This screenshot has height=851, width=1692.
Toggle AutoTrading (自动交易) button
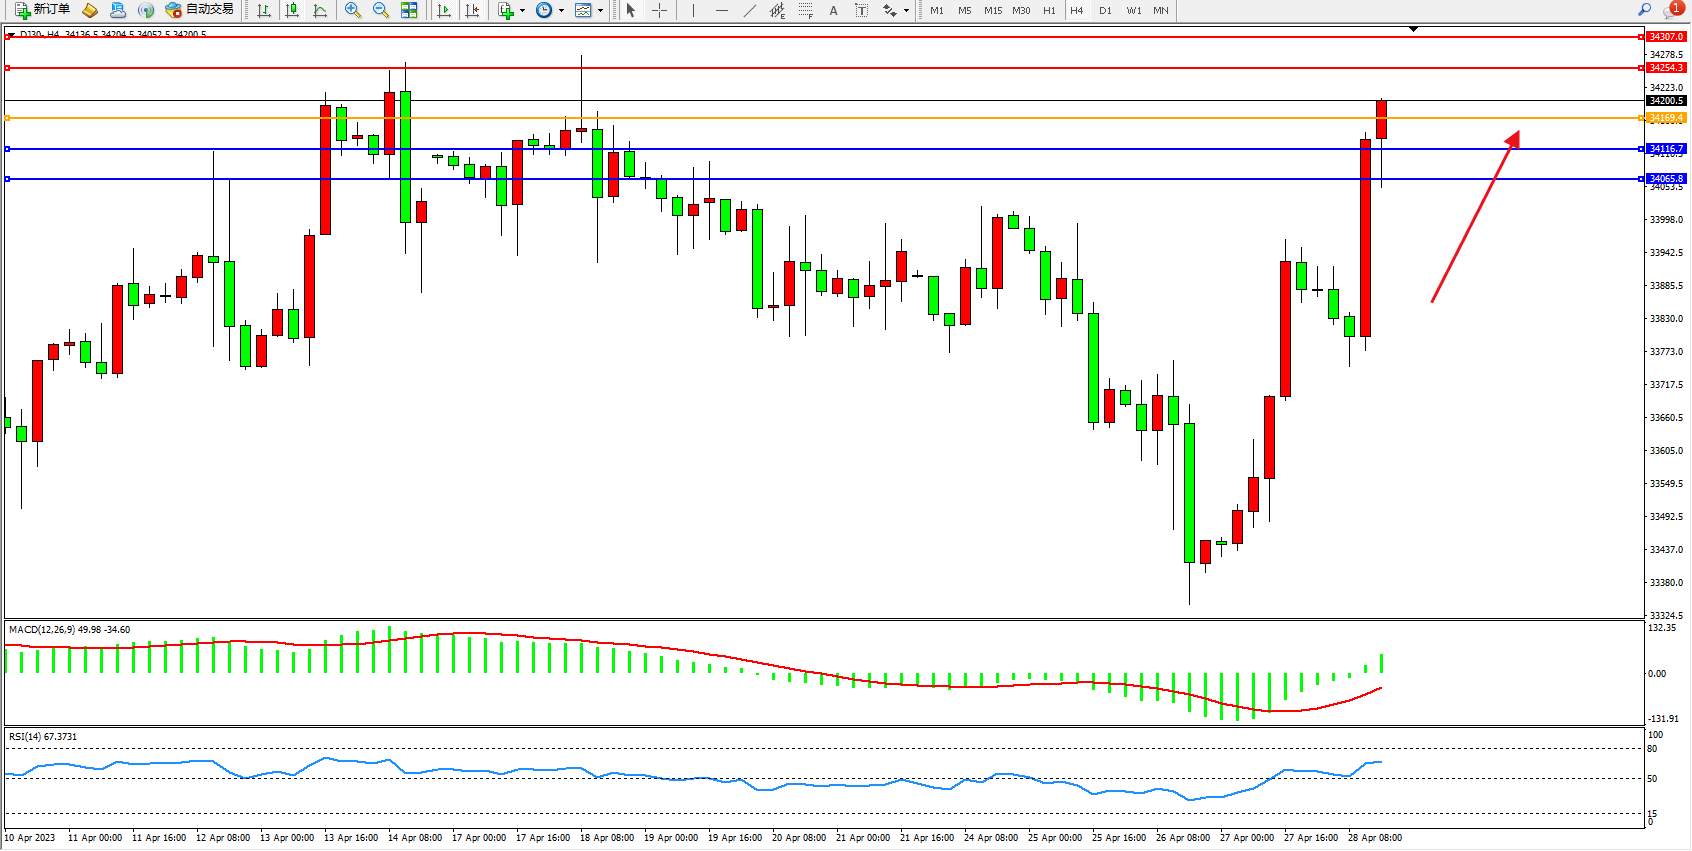[x=200, y=10]
